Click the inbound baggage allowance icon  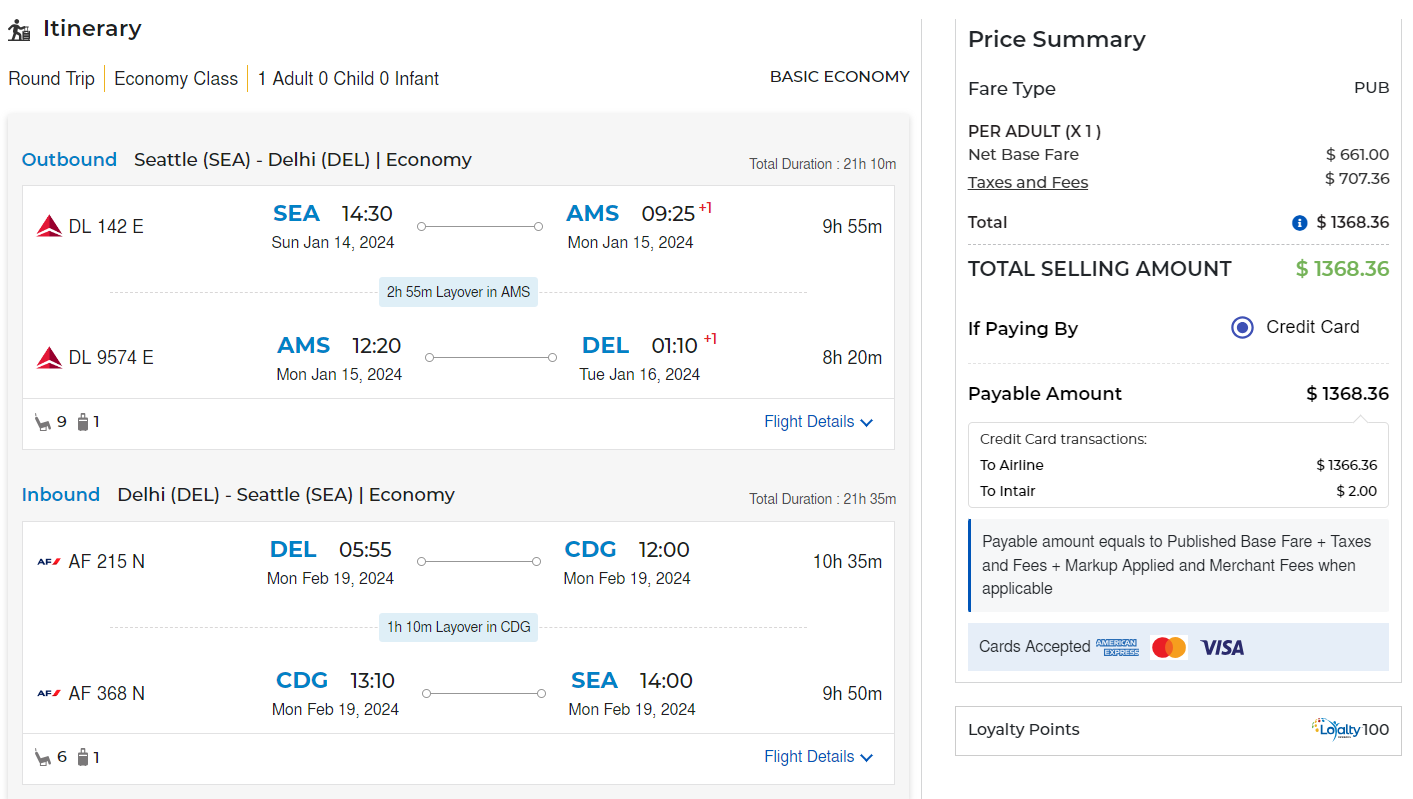[83, 757]
